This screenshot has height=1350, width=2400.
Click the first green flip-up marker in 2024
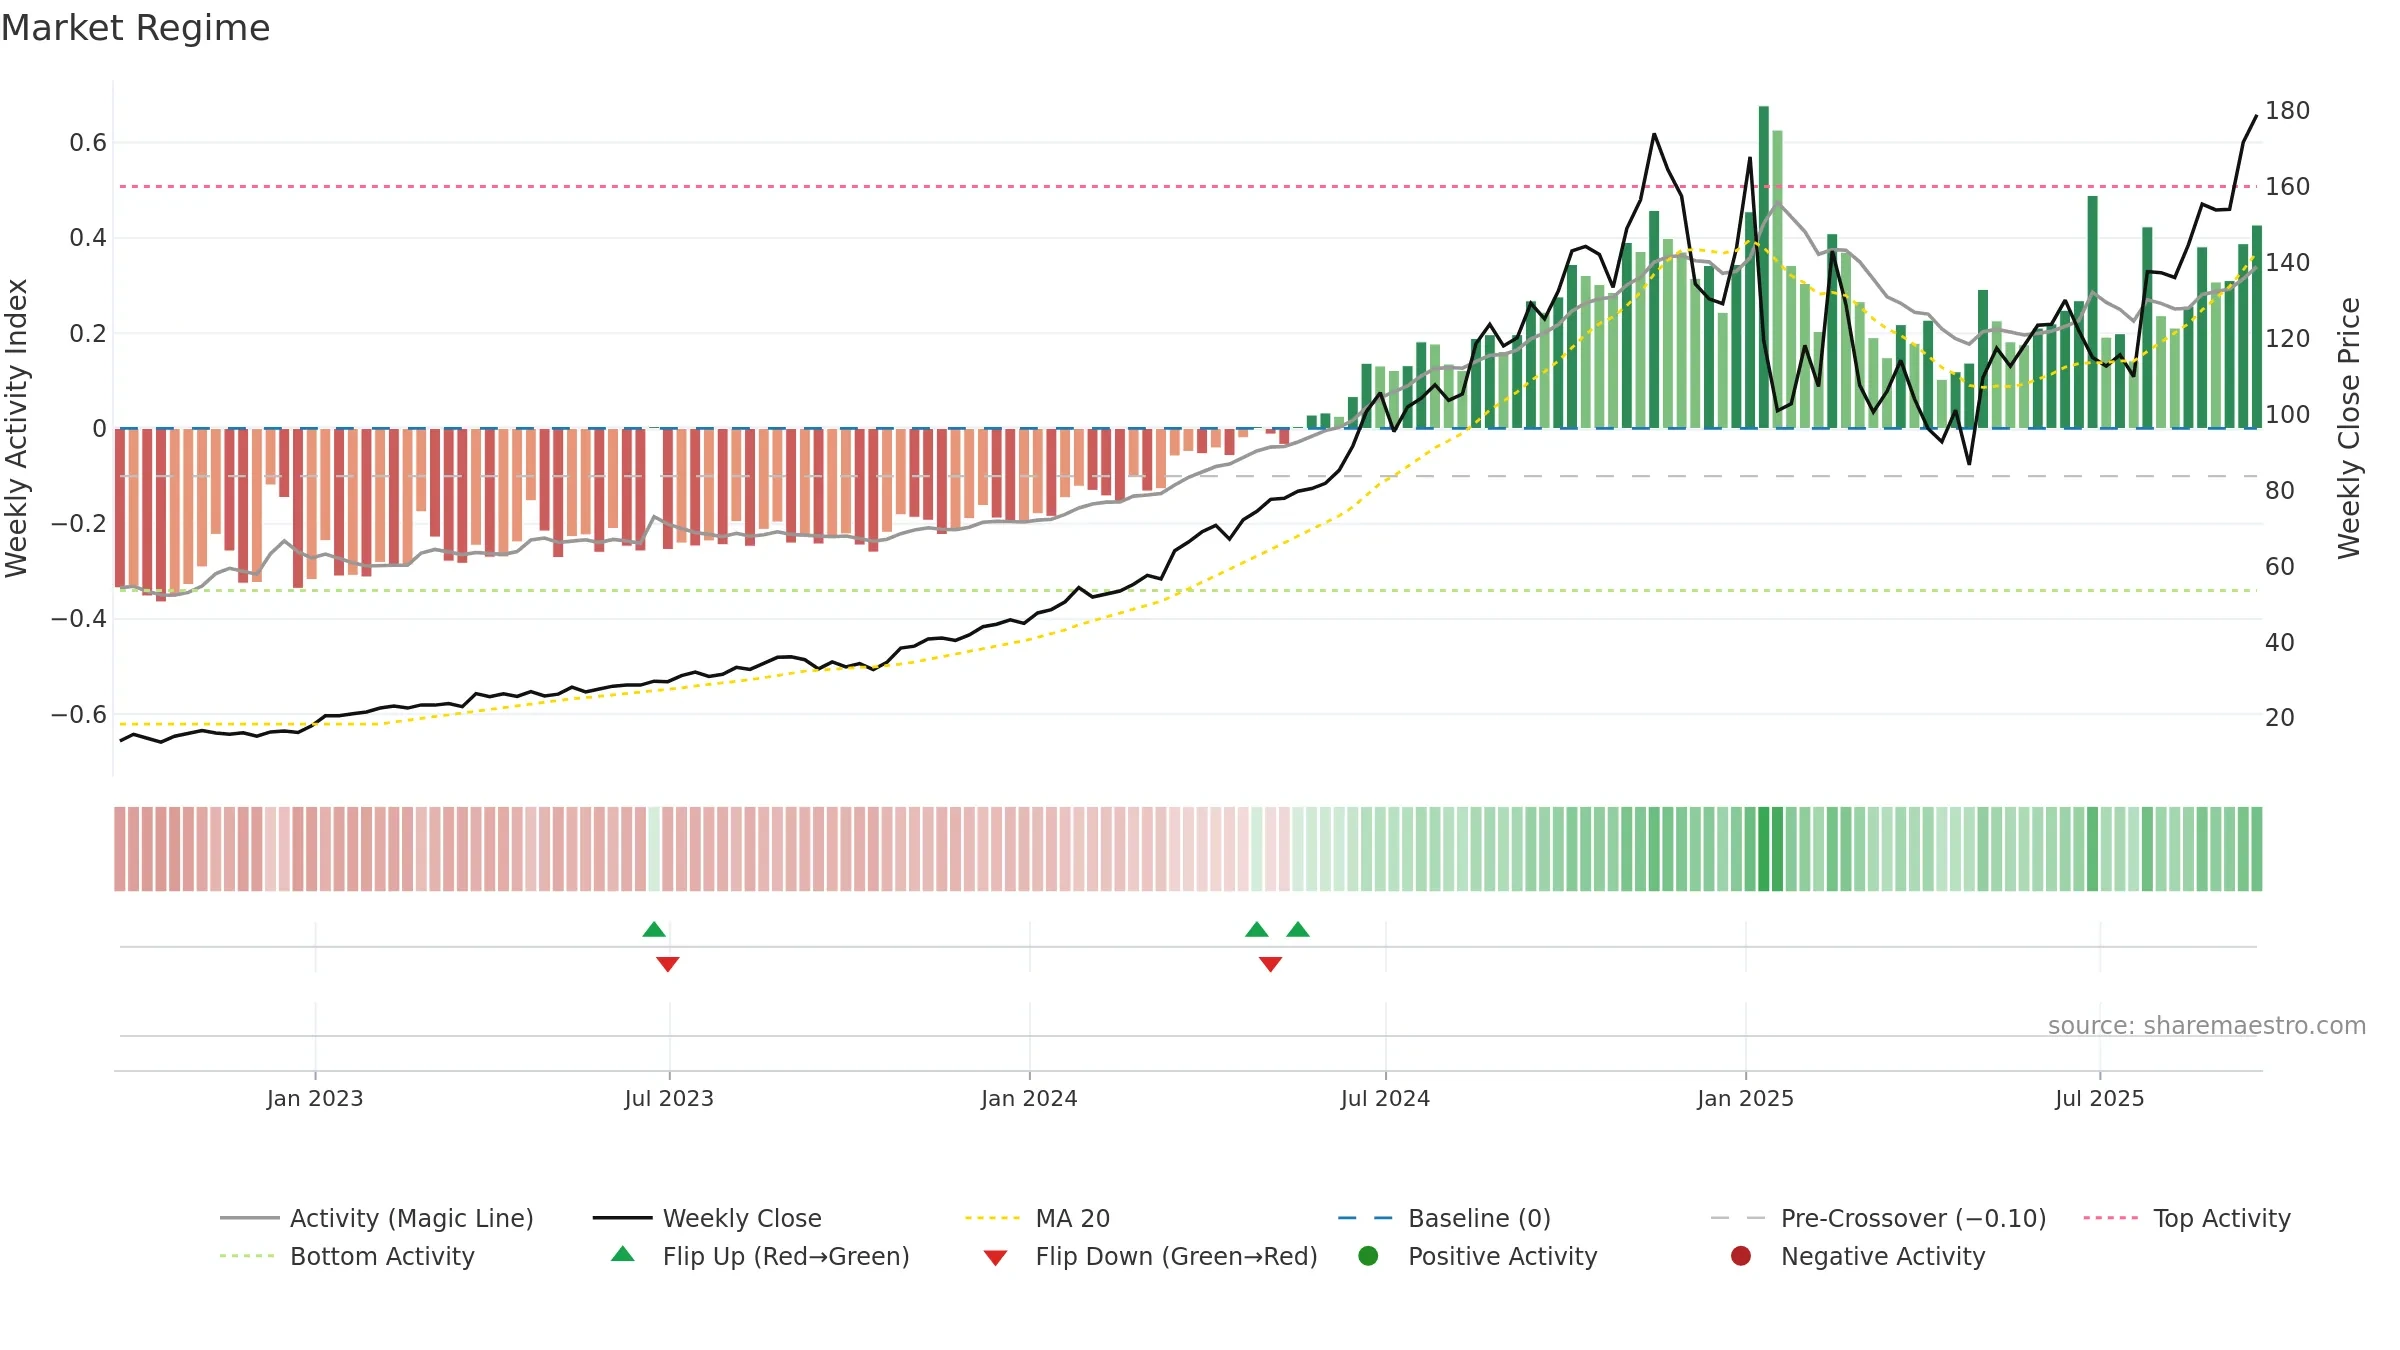coord(1257,929)
